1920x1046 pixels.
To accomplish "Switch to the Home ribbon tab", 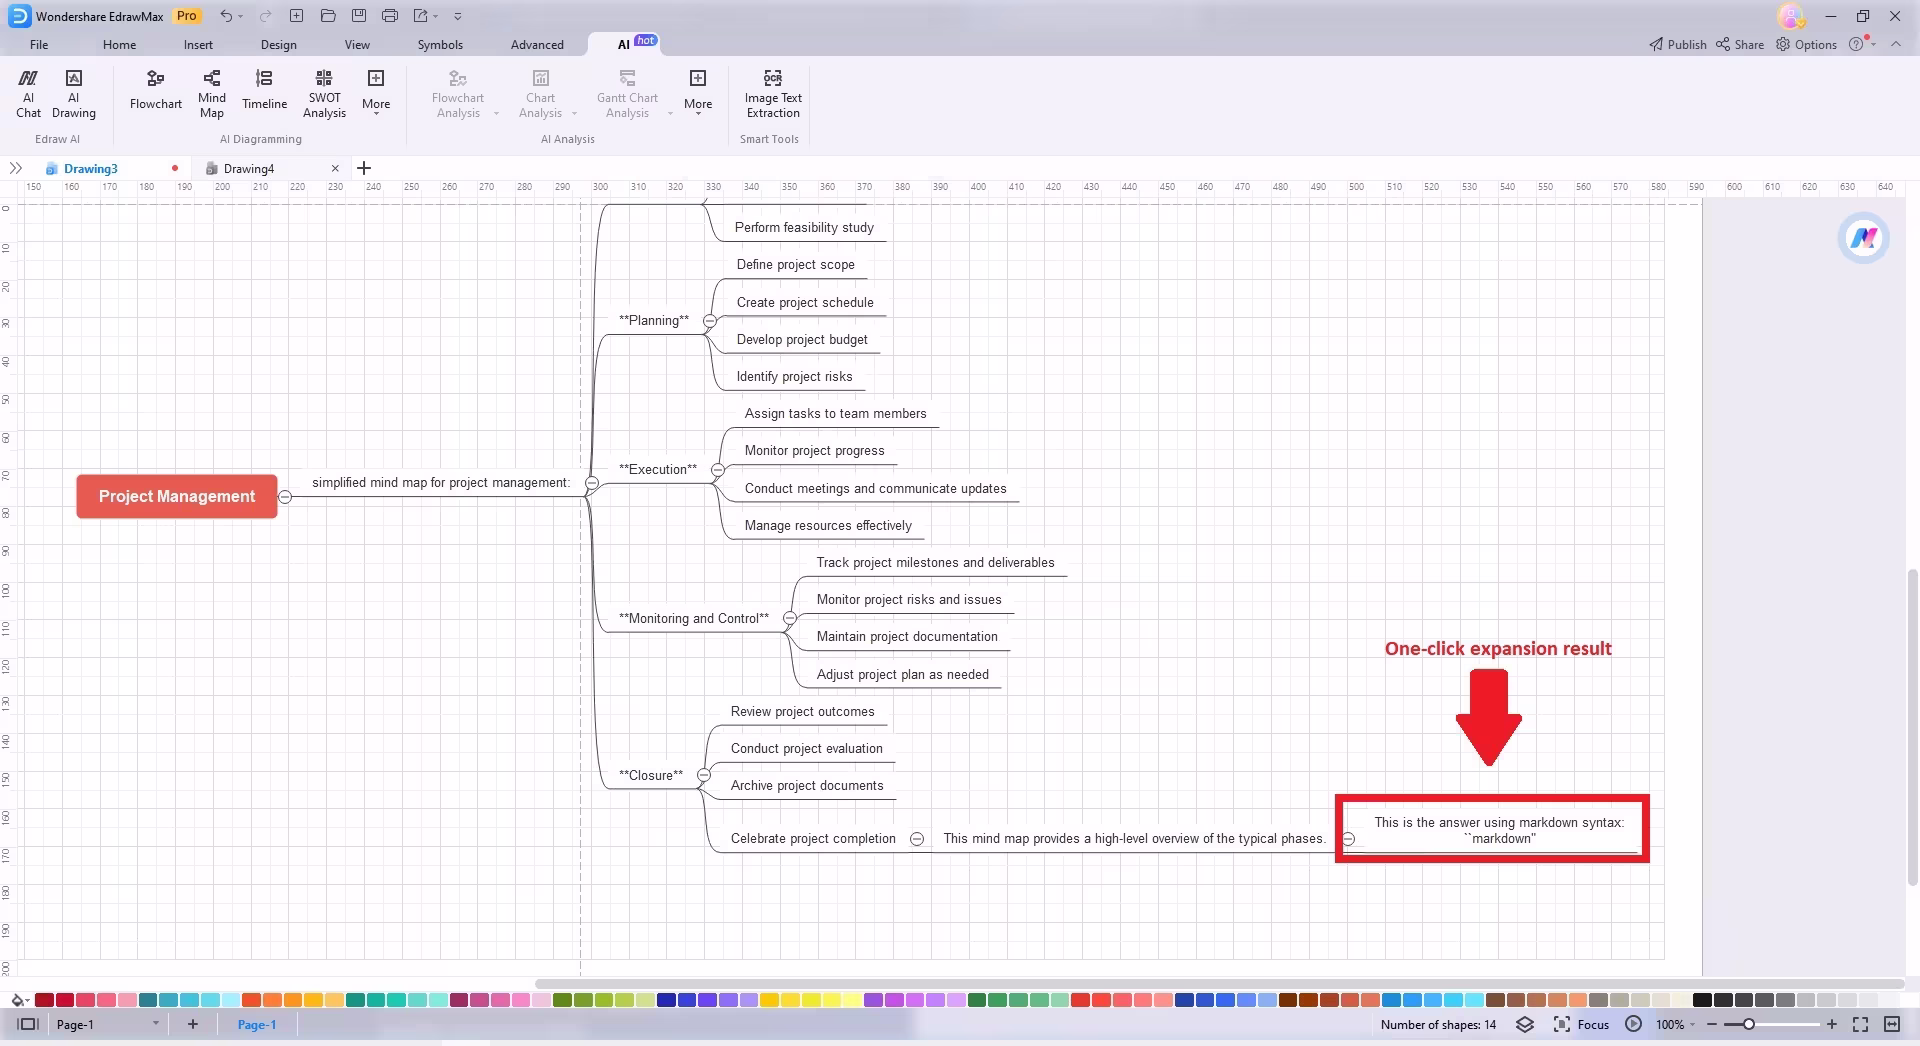I will [x=119, y=45].
